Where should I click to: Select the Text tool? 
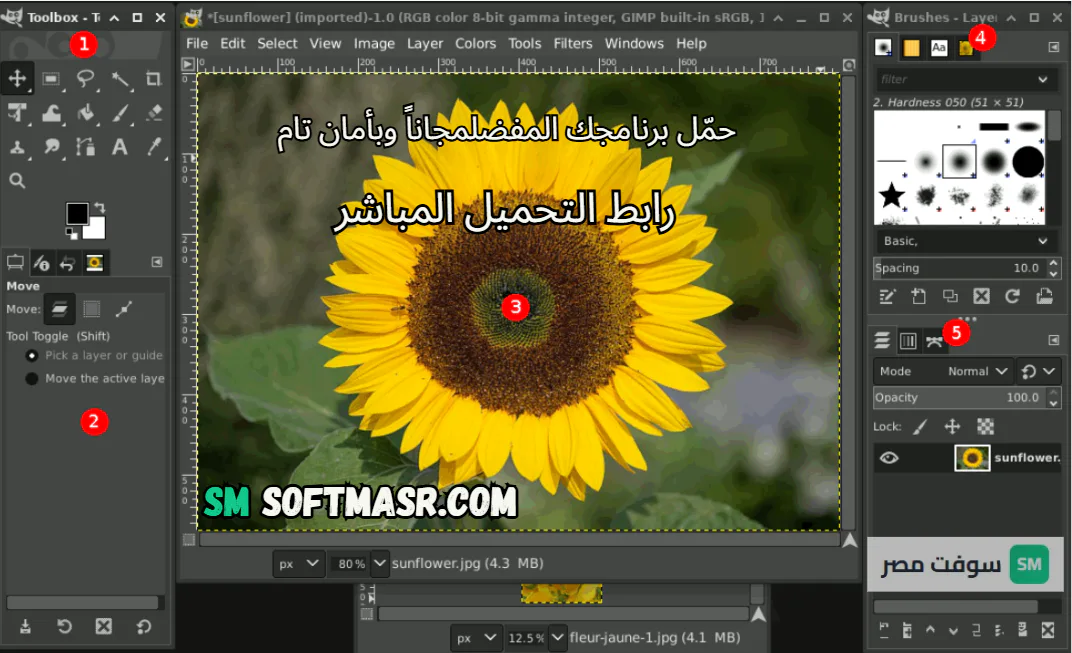coord(120,147)
